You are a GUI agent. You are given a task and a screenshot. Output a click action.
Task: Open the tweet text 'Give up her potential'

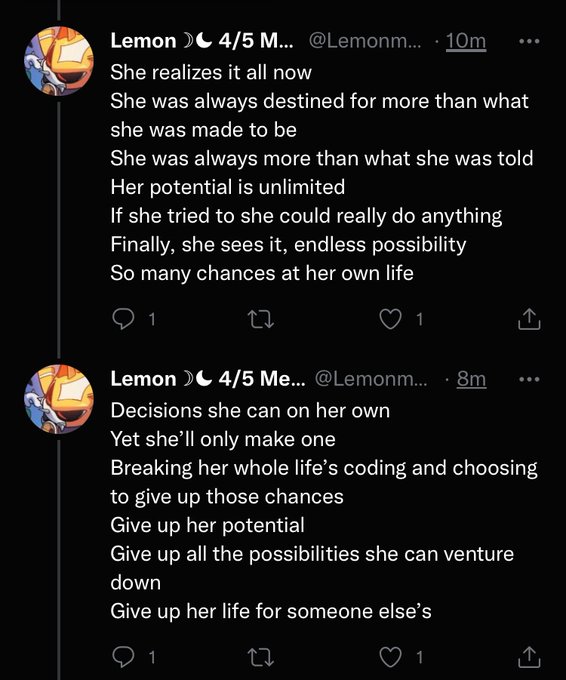[207, 525]
